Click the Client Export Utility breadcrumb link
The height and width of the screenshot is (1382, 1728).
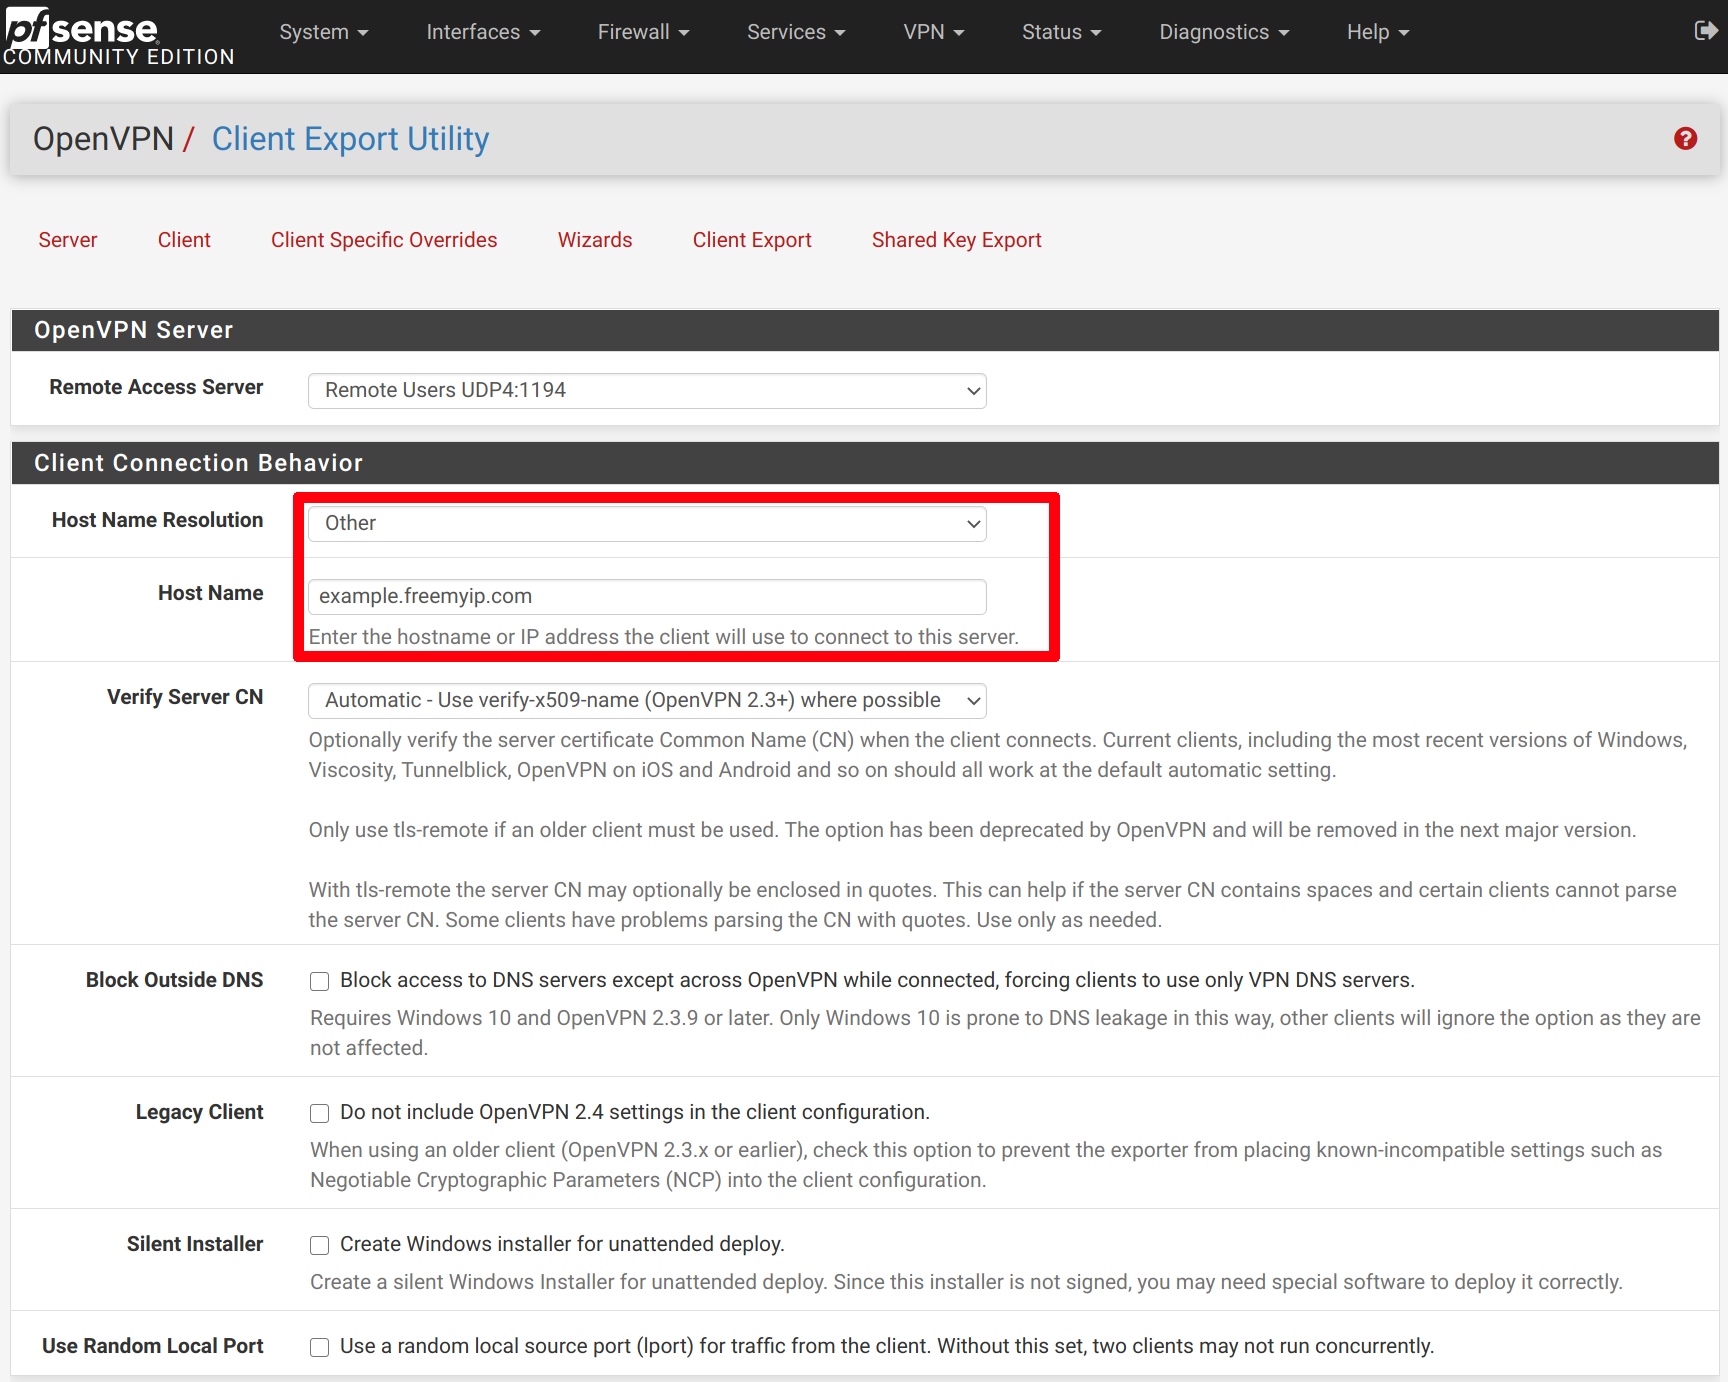point(350,139)
